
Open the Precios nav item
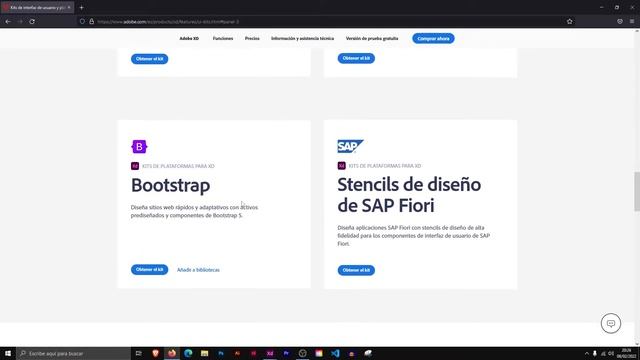252,38
